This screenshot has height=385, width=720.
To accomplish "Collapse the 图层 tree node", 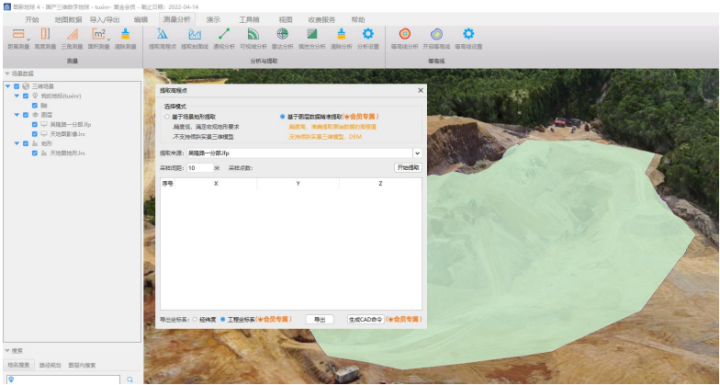I will tap(17, 115).
